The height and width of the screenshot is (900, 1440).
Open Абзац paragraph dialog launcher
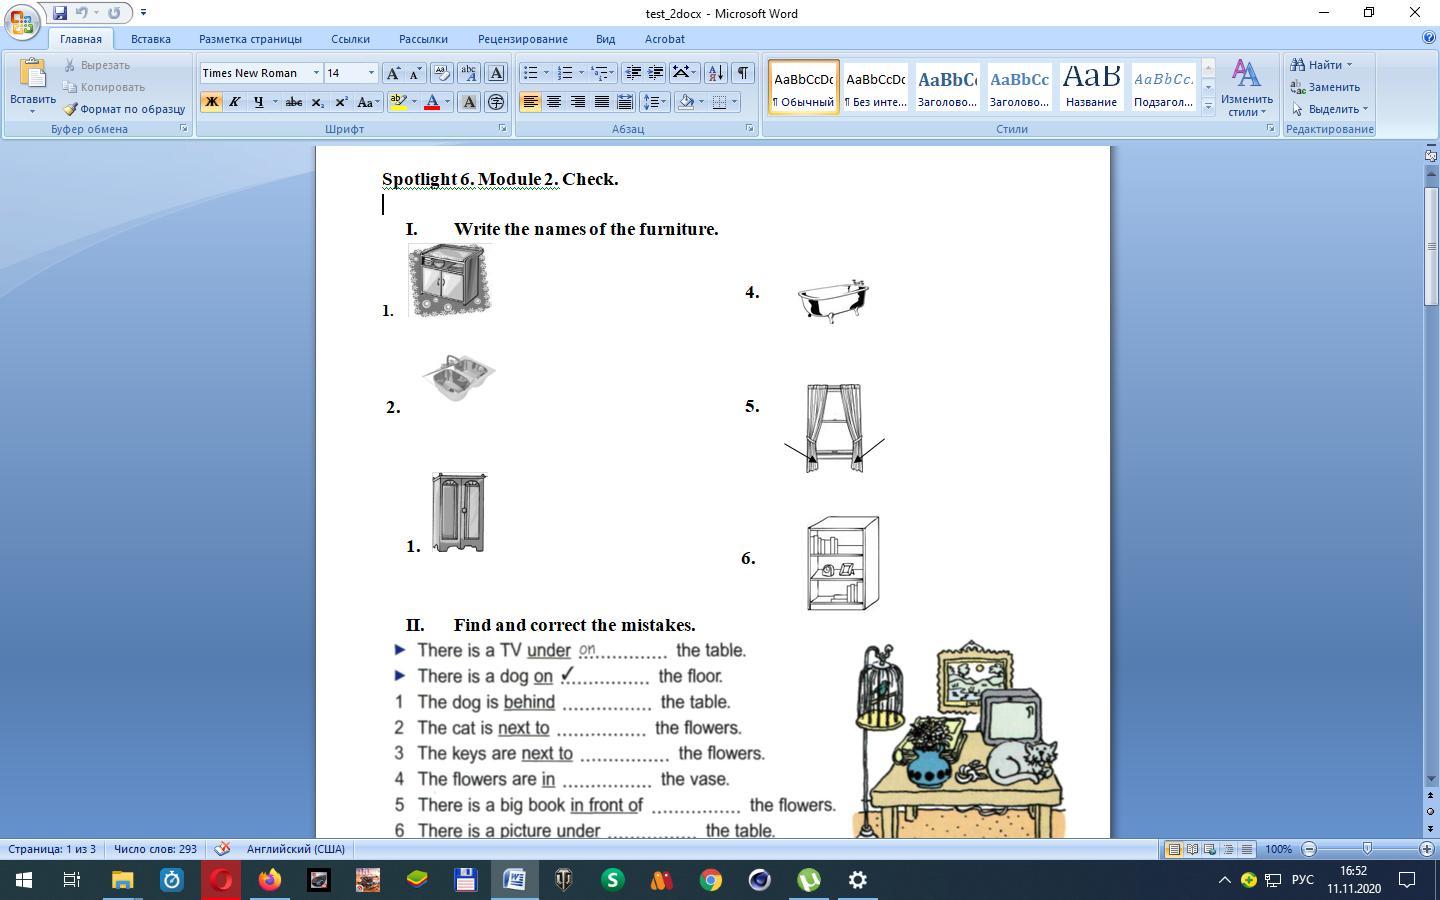pyautogui.click(x=749, y=129)
